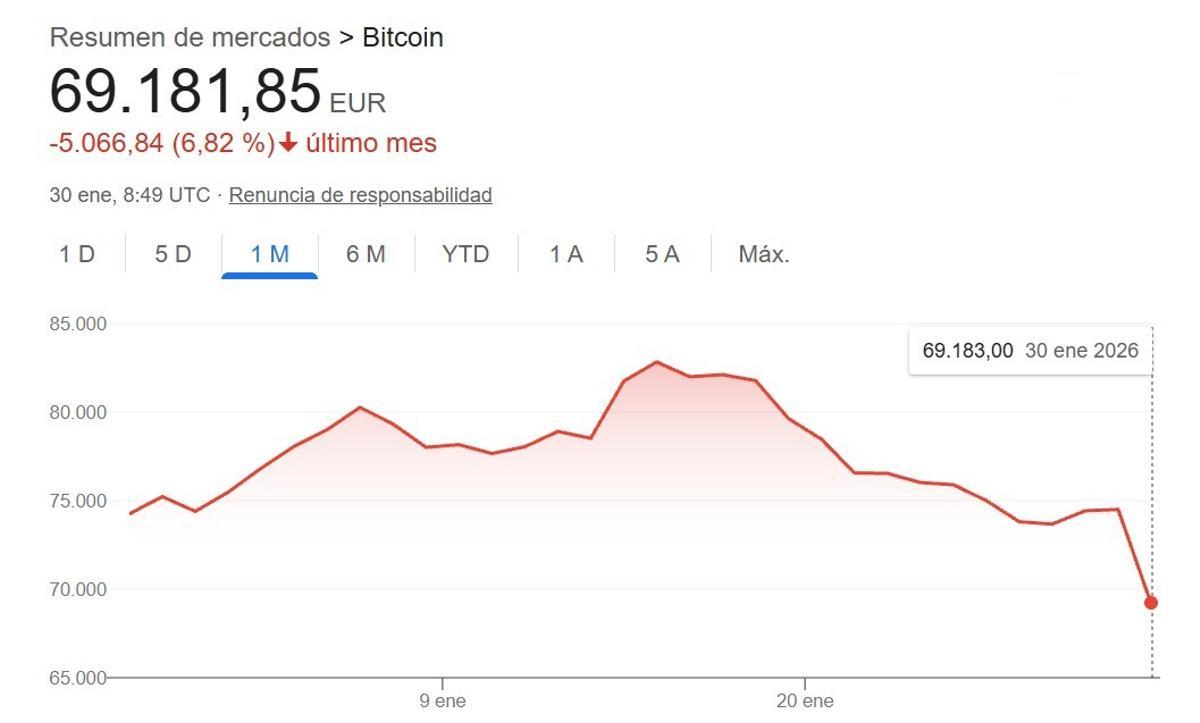Image resolution: width=1200 pixels, height=723 pixels.
Task: Select the 5 A time range
Action: coord(660,254)
